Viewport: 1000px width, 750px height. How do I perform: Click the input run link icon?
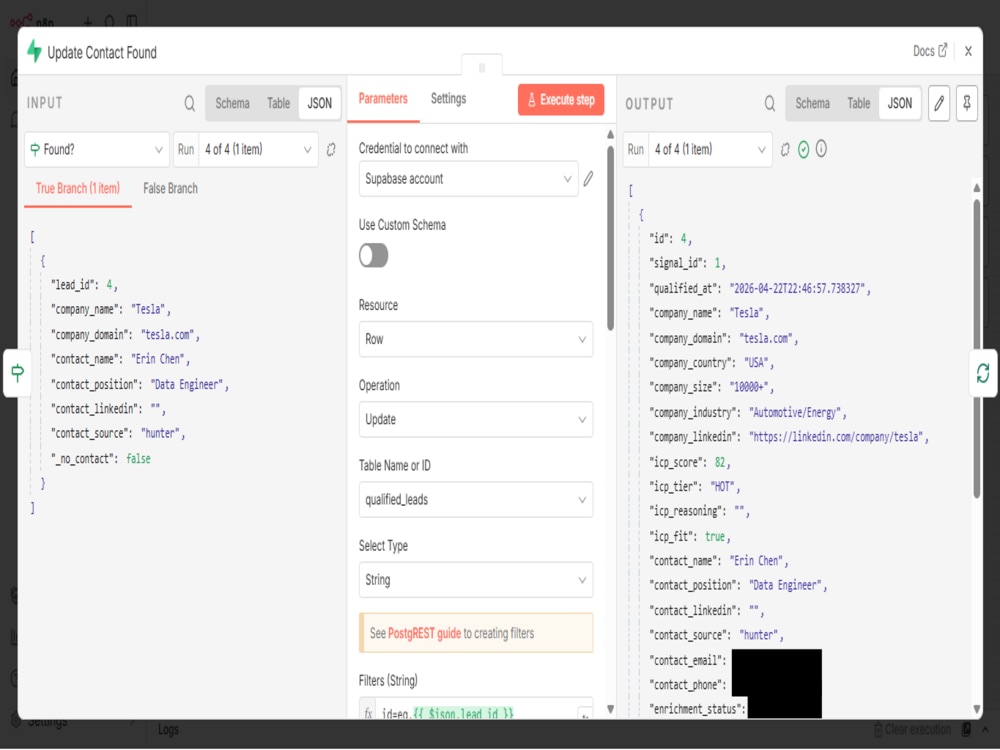(331, 150)
